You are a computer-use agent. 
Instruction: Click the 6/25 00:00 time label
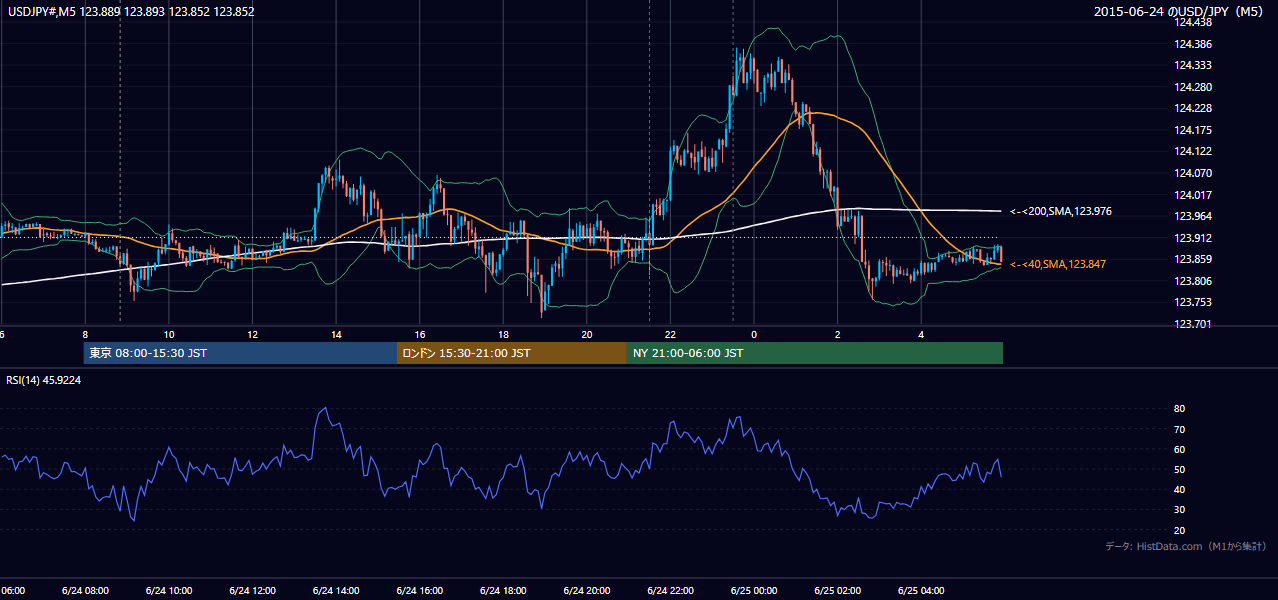[x=754, y=590]
